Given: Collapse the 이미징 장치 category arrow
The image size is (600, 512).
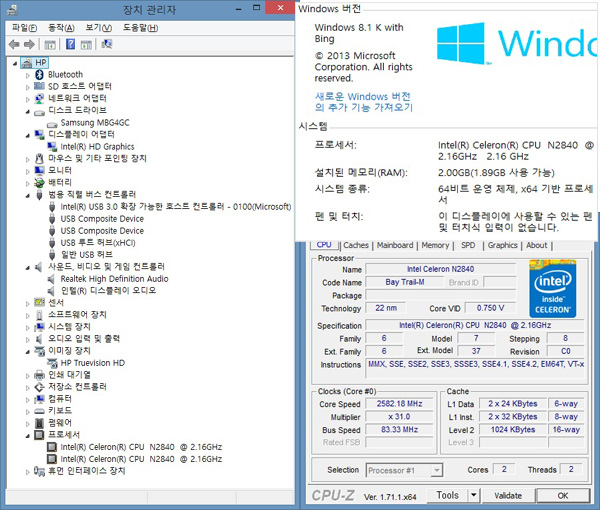Looking at the screenshot, I should click(x=28, y=352).
